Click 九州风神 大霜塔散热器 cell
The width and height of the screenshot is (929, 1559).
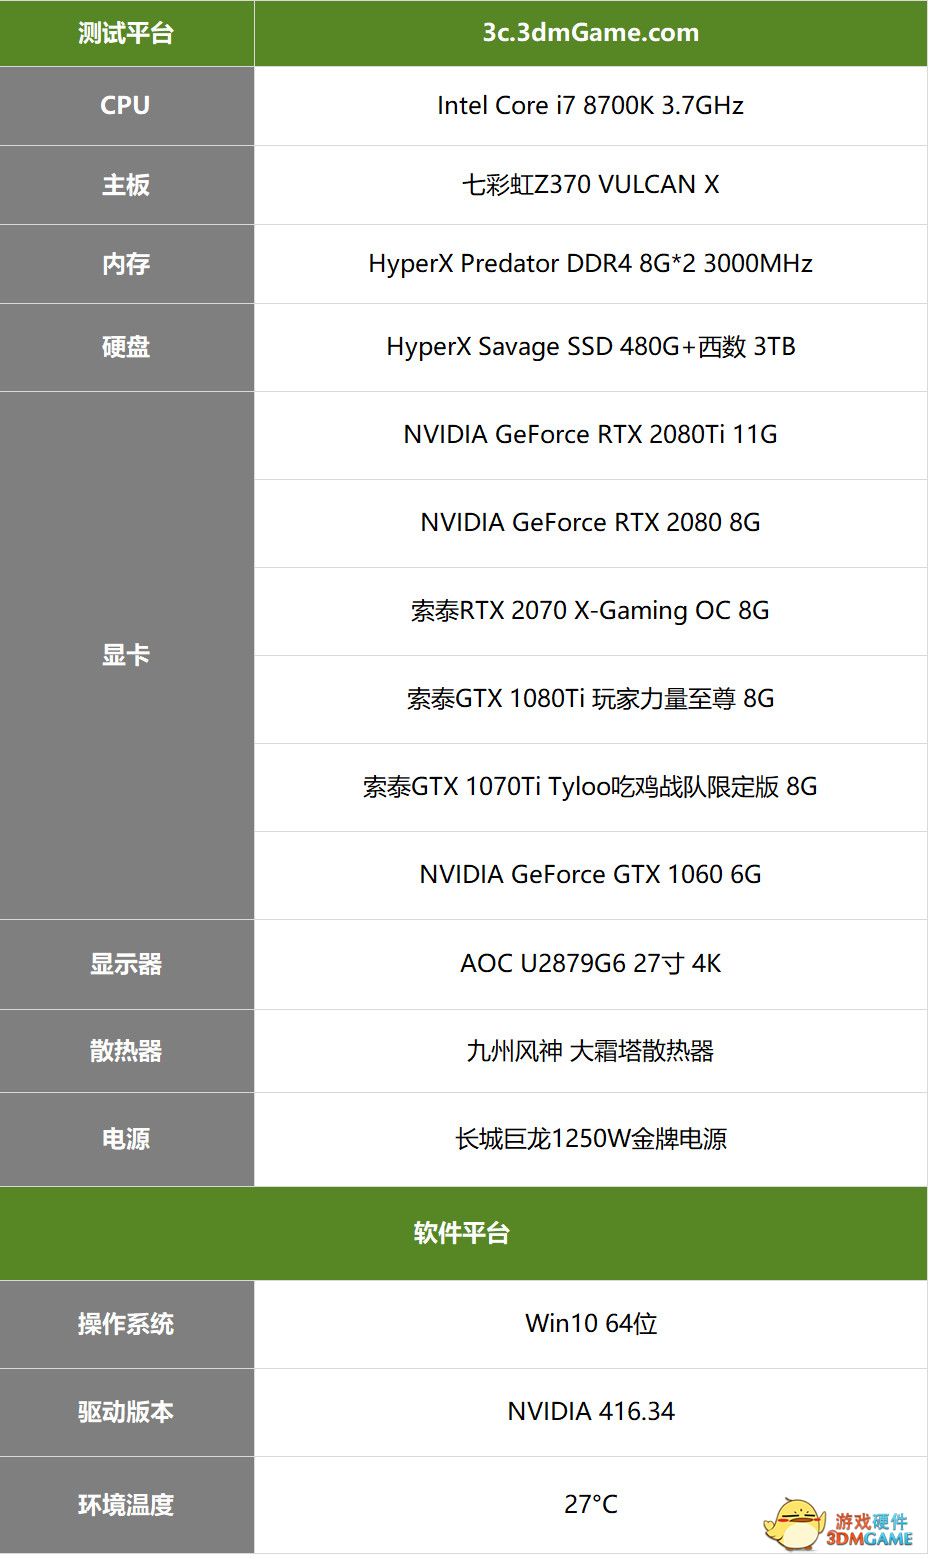click(590, 1052)
